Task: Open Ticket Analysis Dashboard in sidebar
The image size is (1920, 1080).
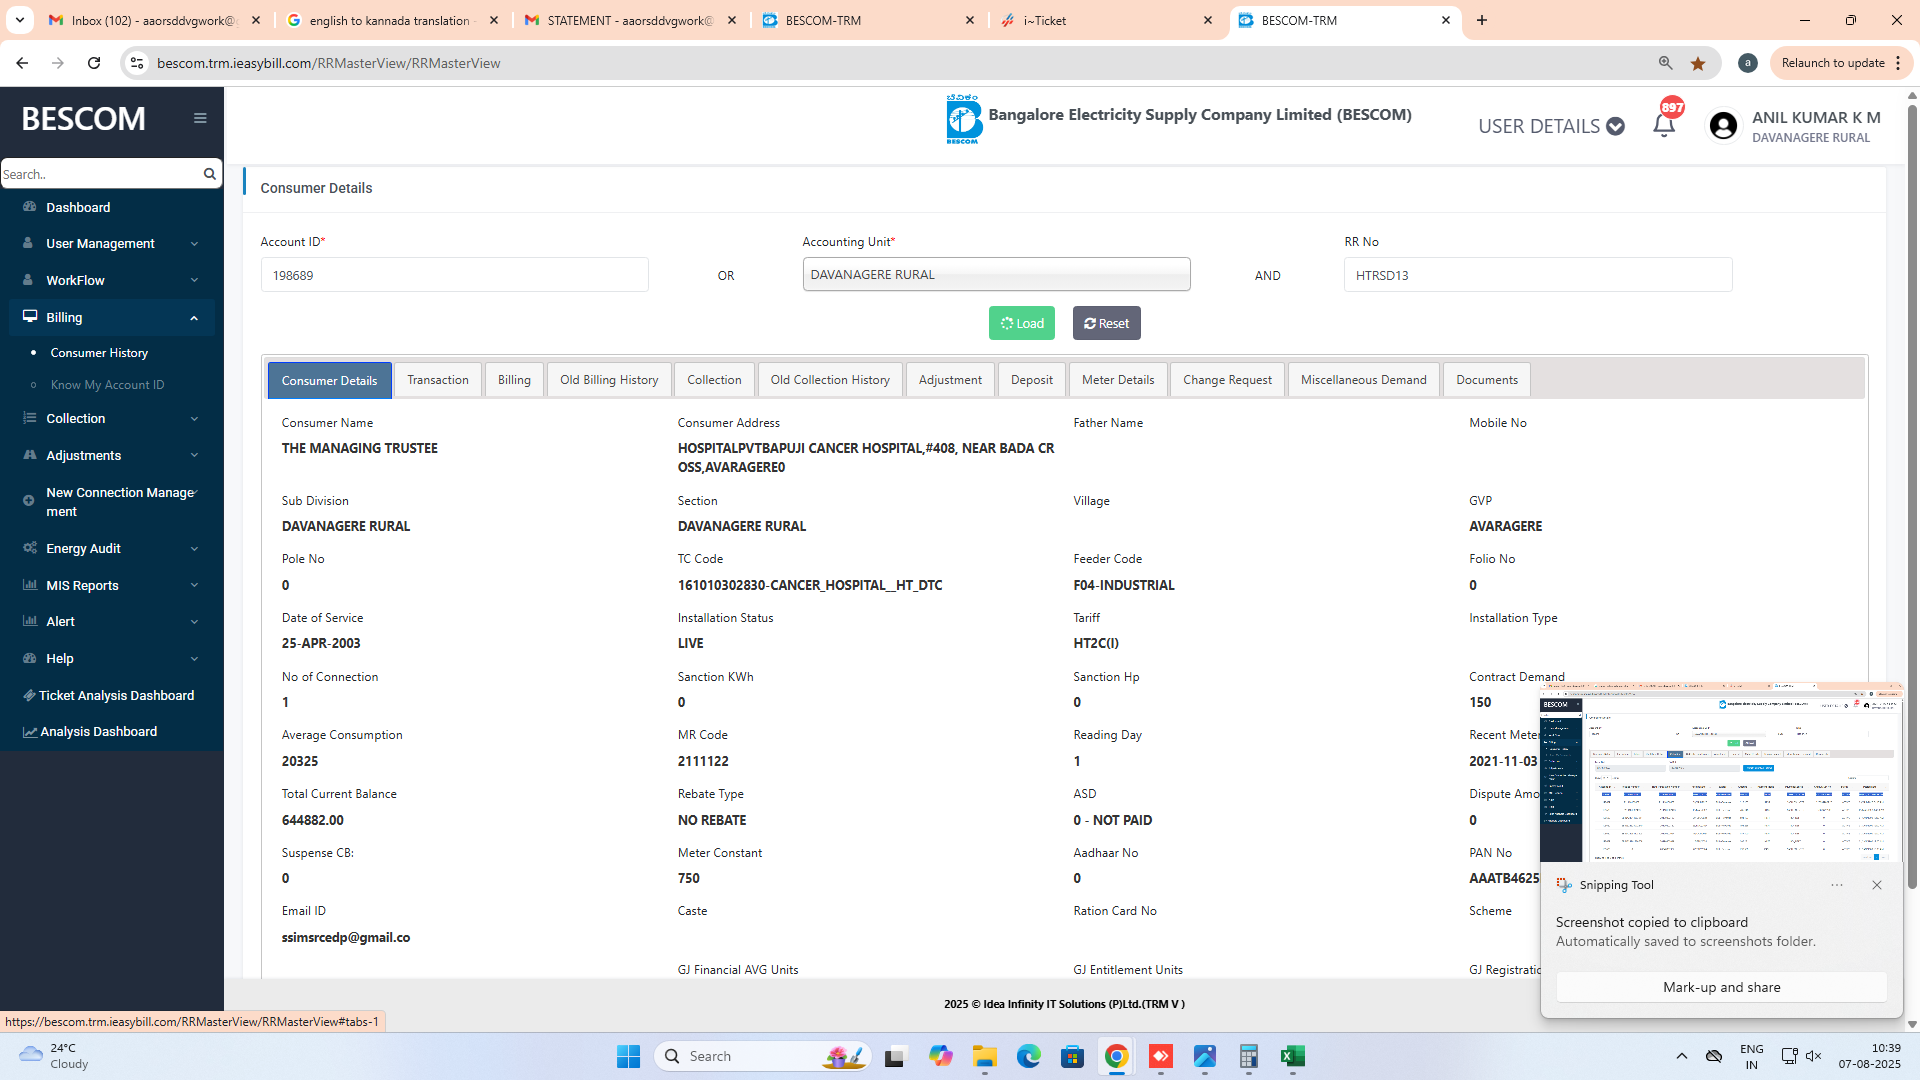Action: pyautogui.click(x=116, y=695)
